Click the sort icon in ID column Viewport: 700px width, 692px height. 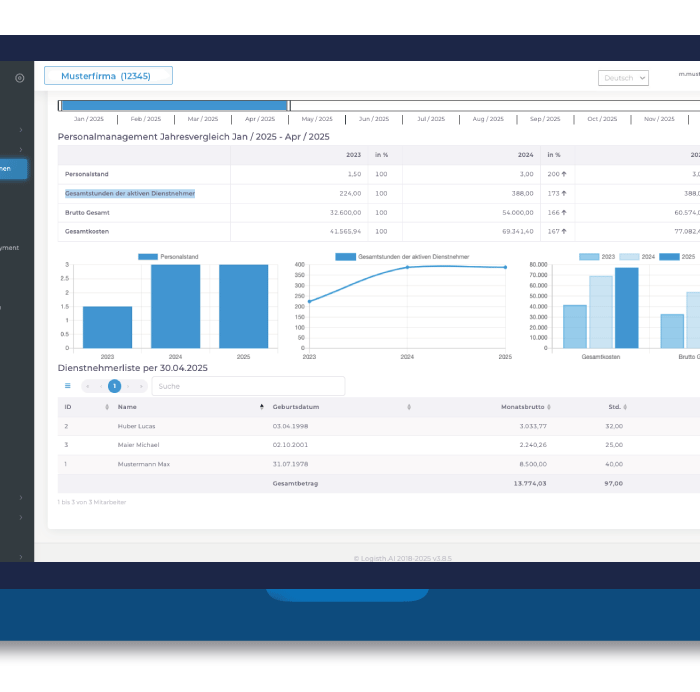coord(108,408)
